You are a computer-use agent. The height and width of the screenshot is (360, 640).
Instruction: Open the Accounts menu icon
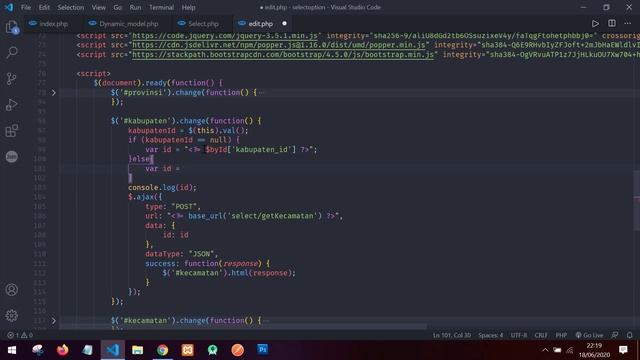point(12,290)
